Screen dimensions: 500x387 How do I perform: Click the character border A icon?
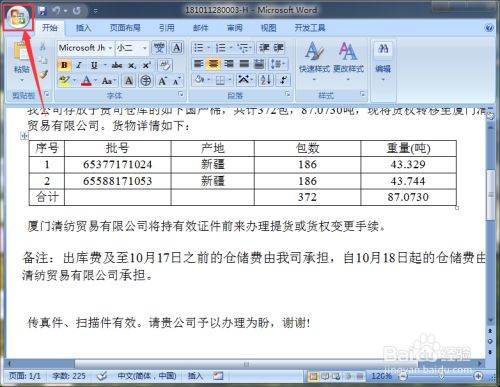click(177, 48)
